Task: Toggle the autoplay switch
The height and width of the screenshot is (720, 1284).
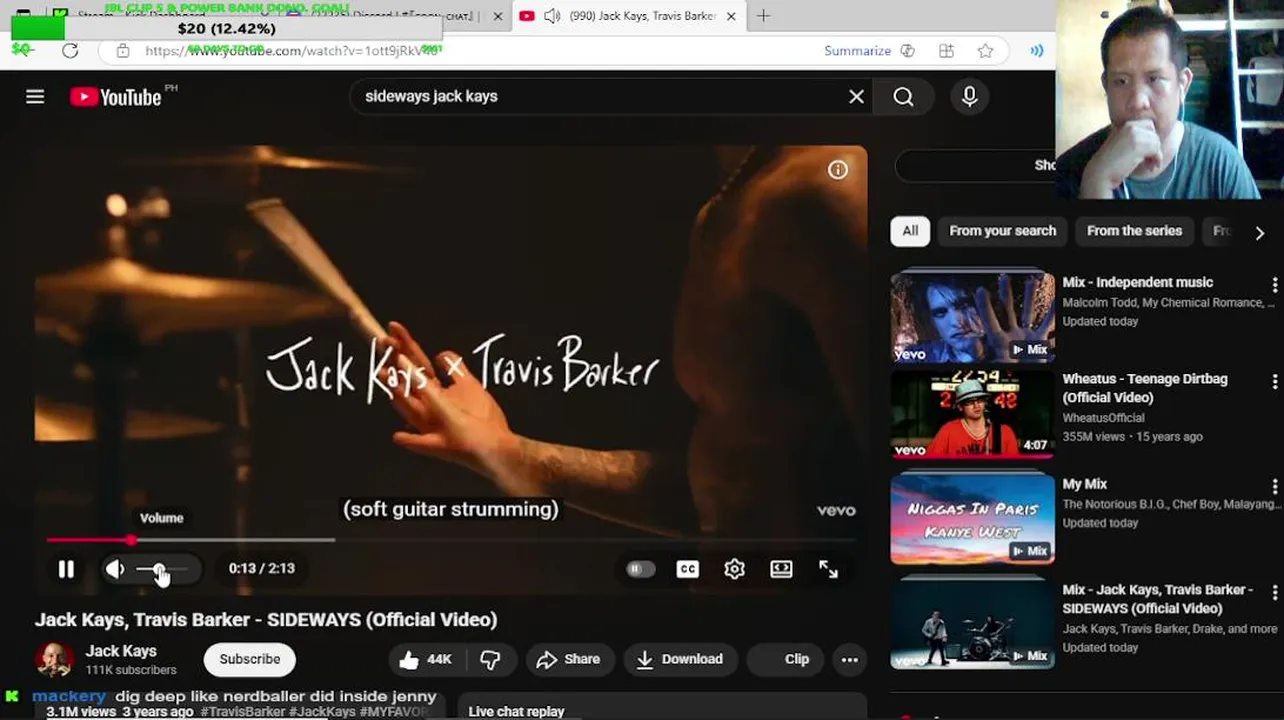Action: tap(640, 569)
